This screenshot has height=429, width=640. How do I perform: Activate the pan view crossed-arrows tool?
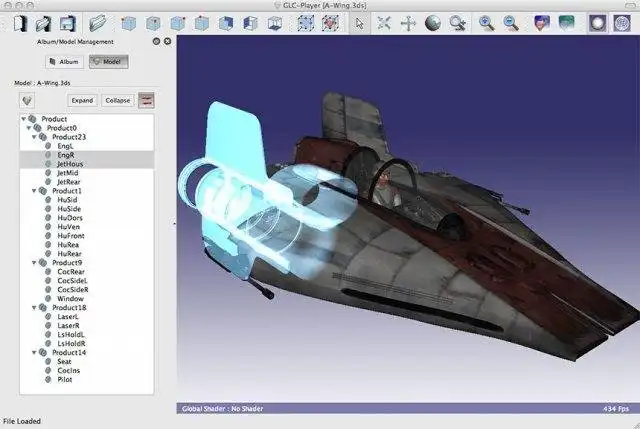408,22
